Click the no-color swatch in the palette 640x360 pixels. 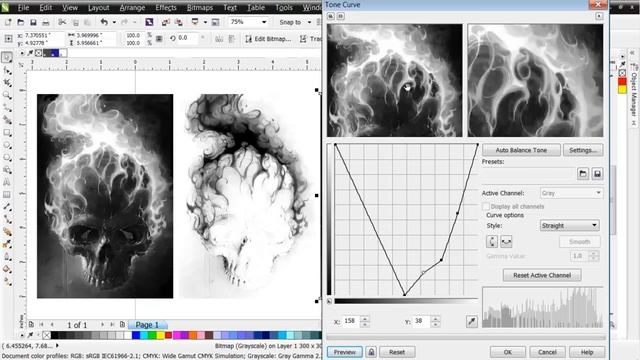(47, 336)
